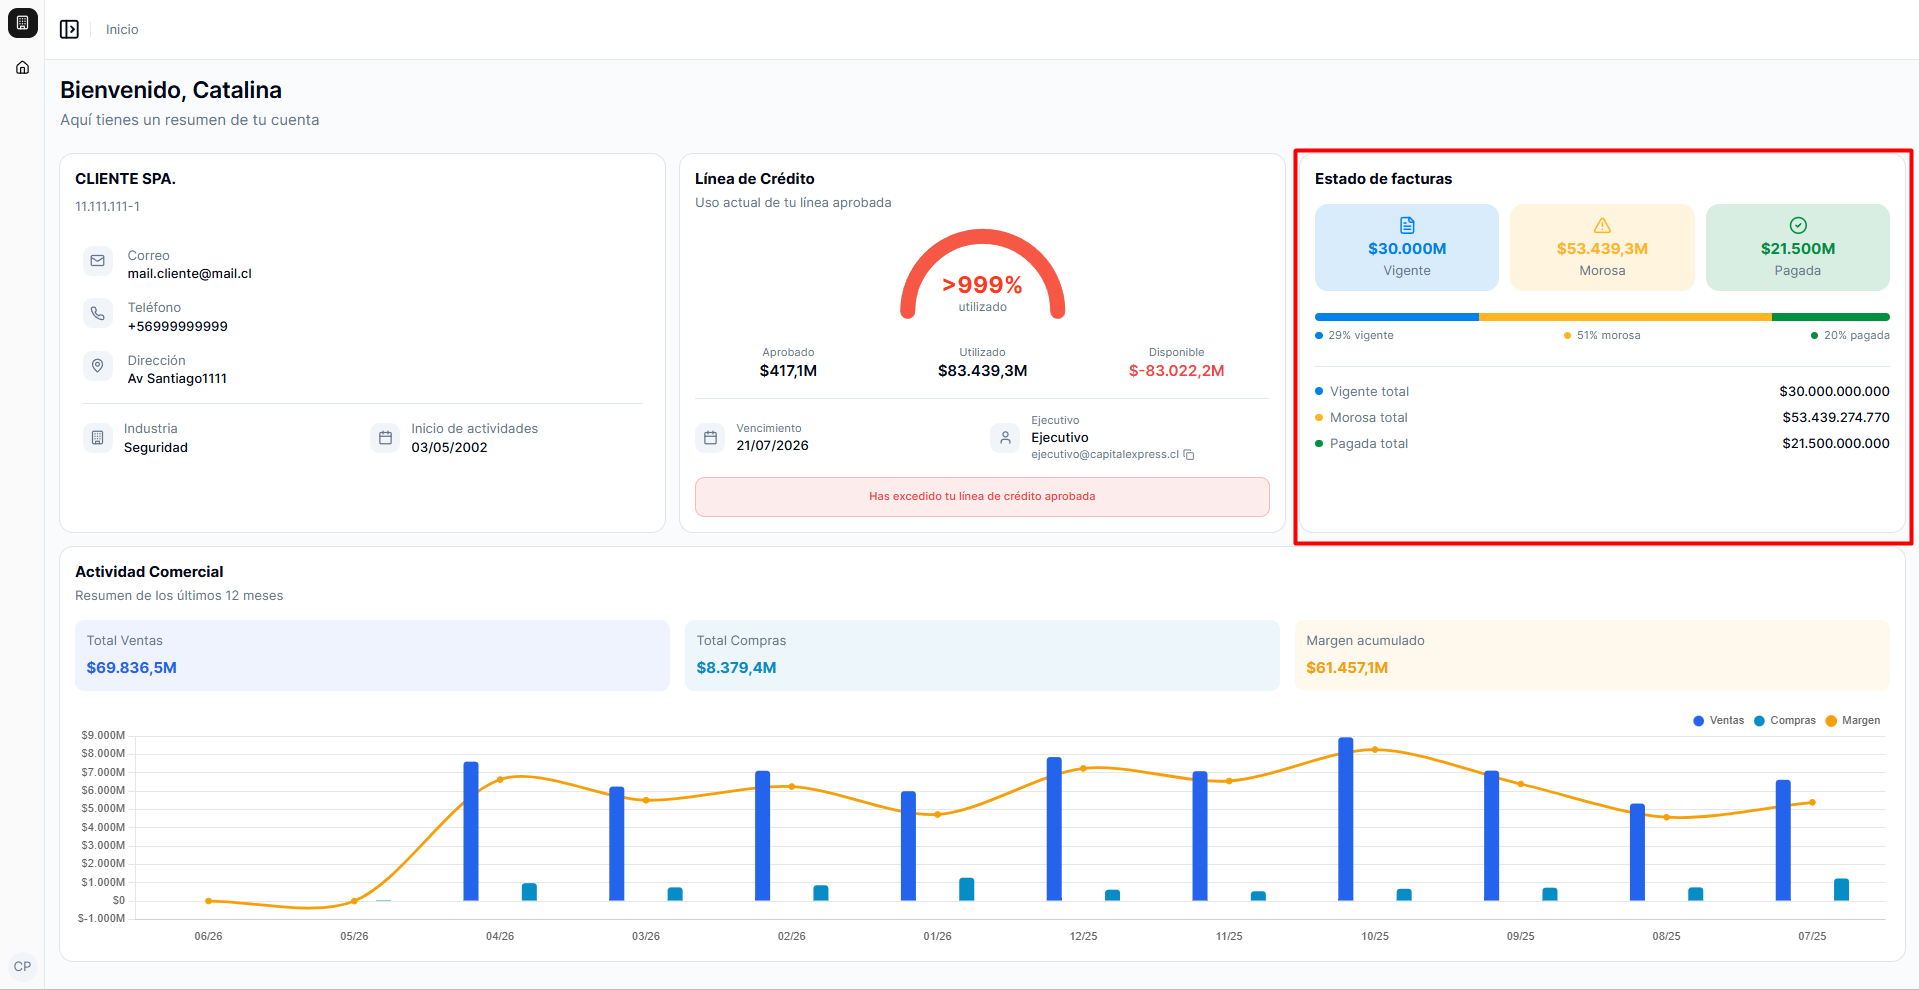Select the Vigente $30.000M card
This screenshot has width=1919, height=990.
pos(1407,248)
